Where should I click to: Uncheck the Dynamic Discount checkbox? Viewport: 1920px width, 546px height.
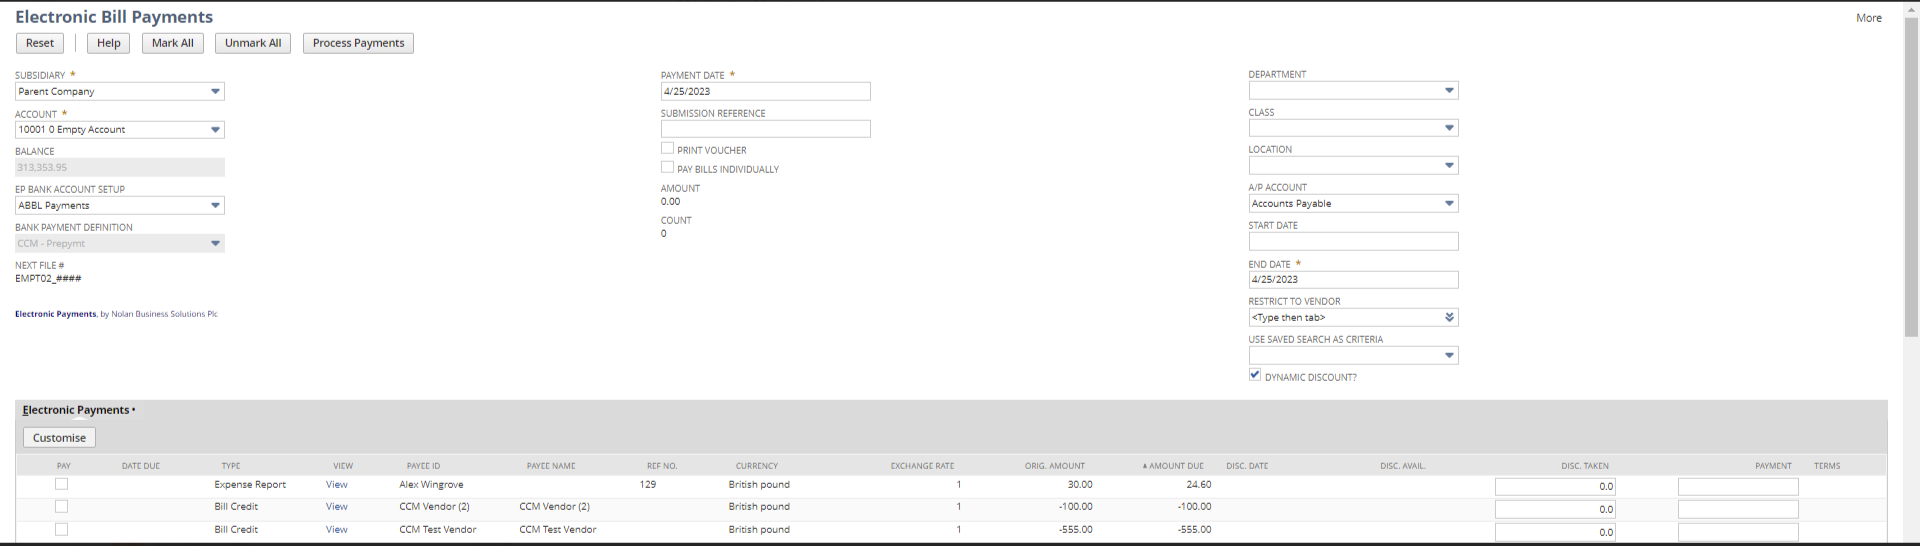[x=1255, y=375]
